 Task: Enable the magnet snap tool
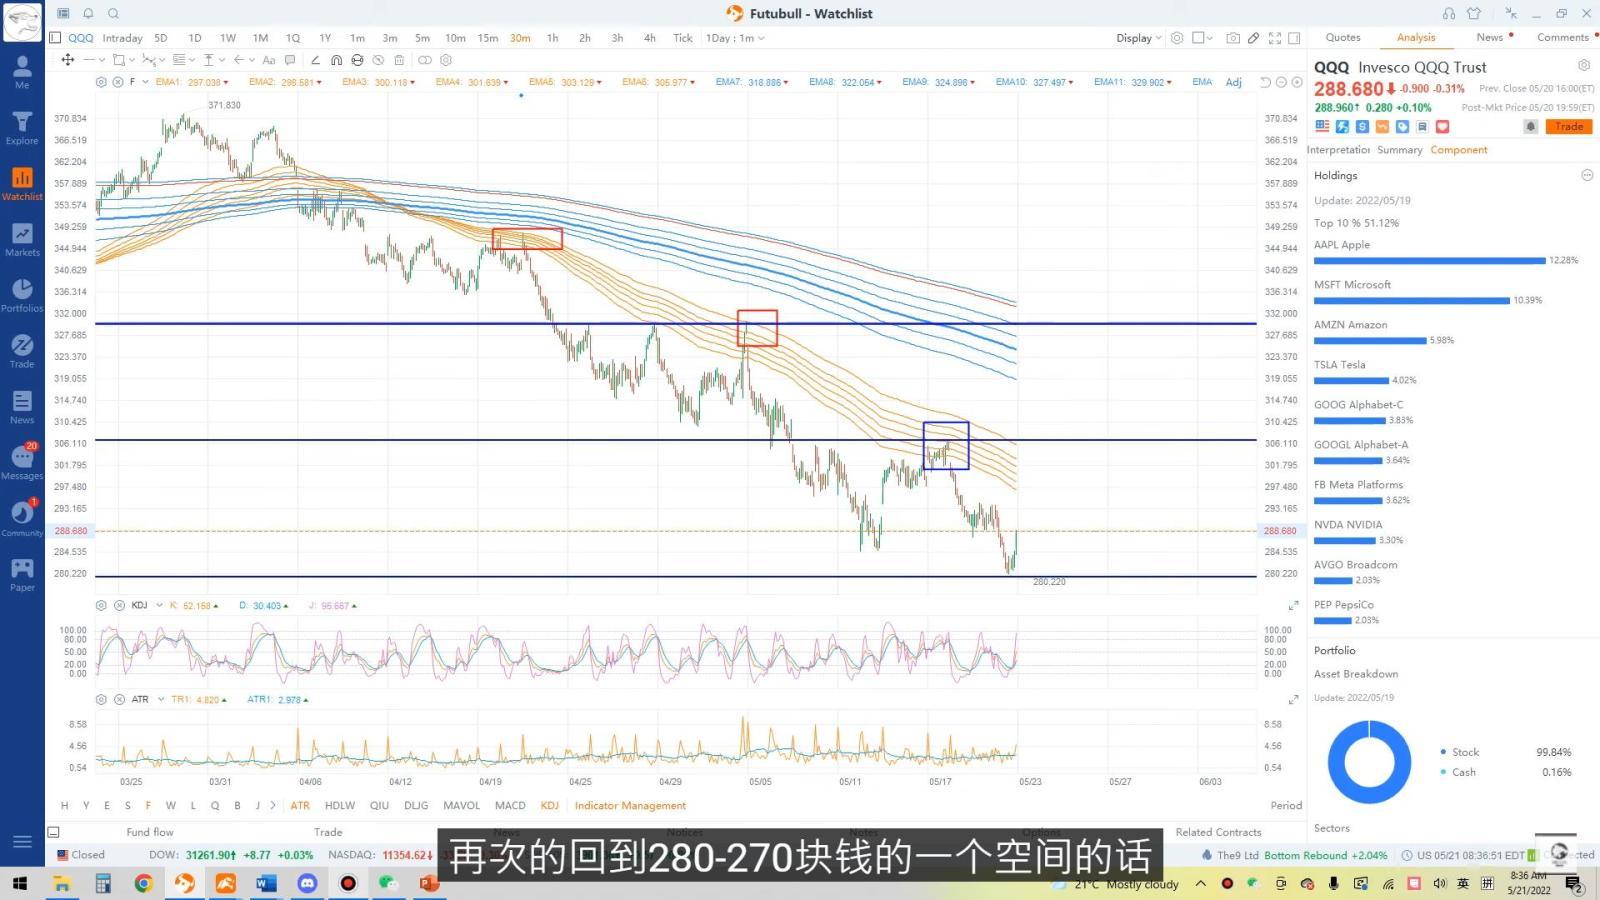[x=336, y=60]
